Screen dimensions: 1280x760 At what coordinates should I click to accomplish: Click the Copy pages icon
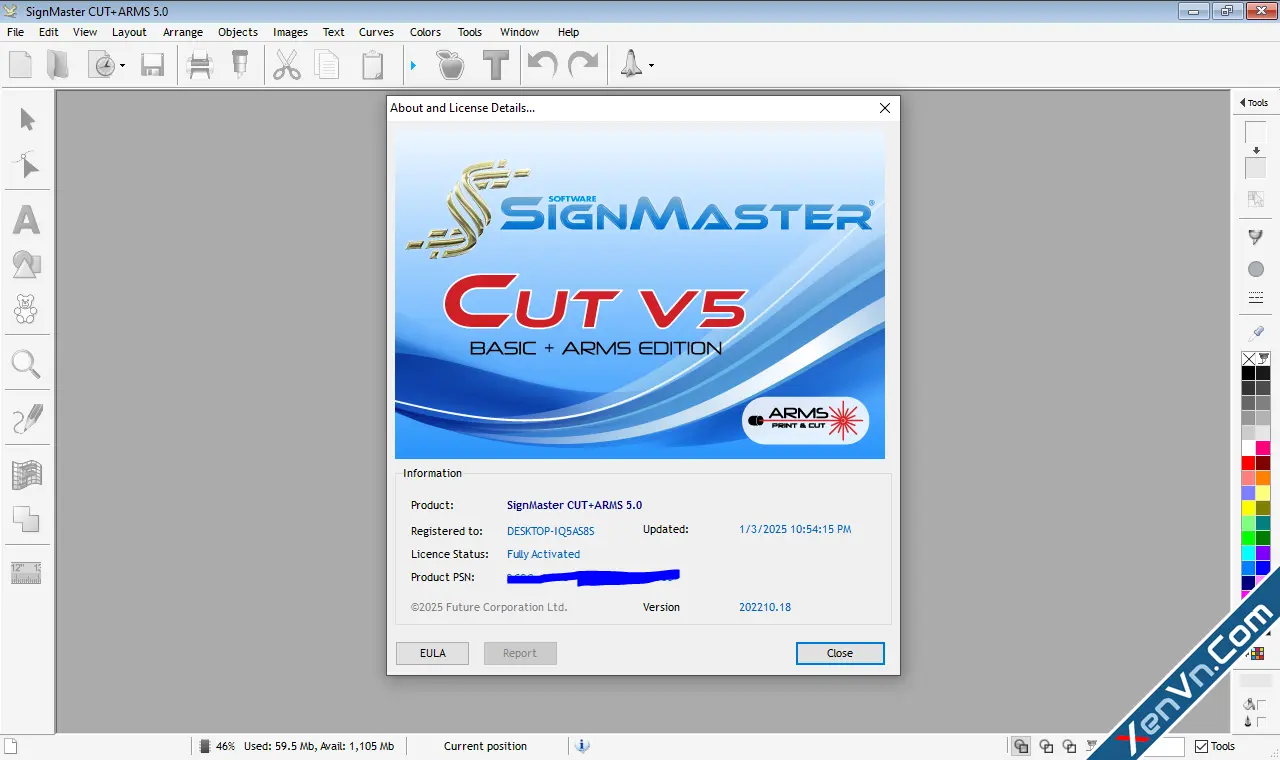327,66
